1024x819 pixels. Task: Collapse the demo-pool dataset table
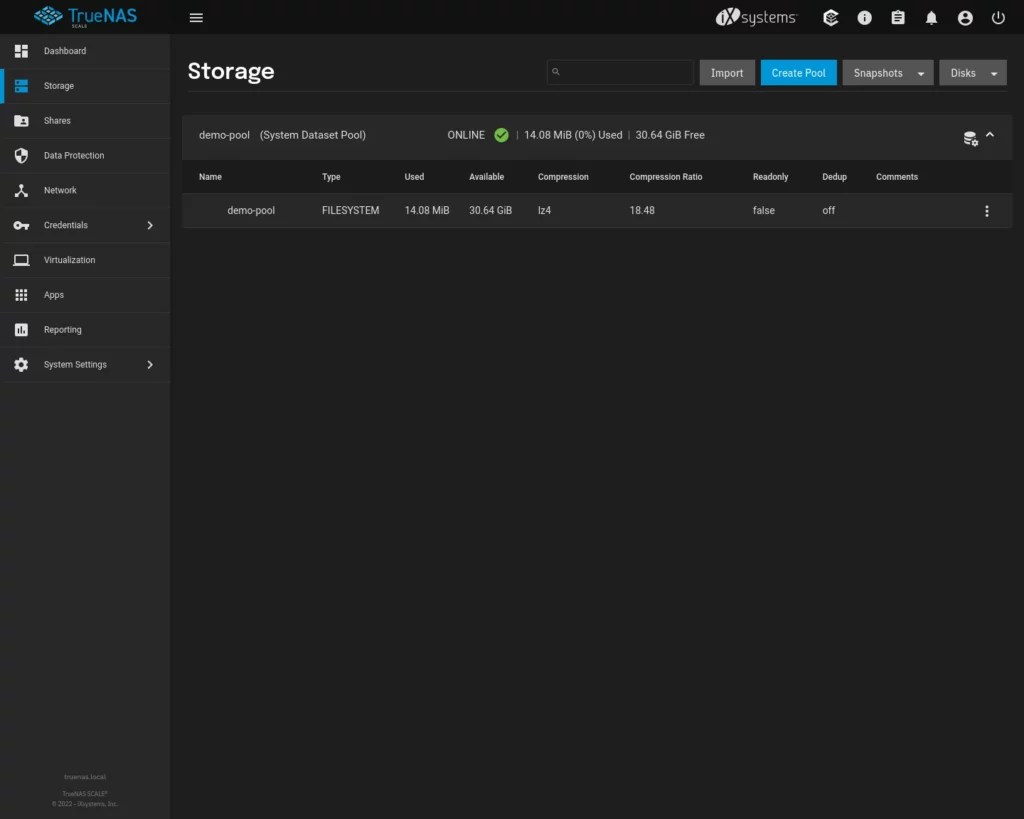click(990, 134)
